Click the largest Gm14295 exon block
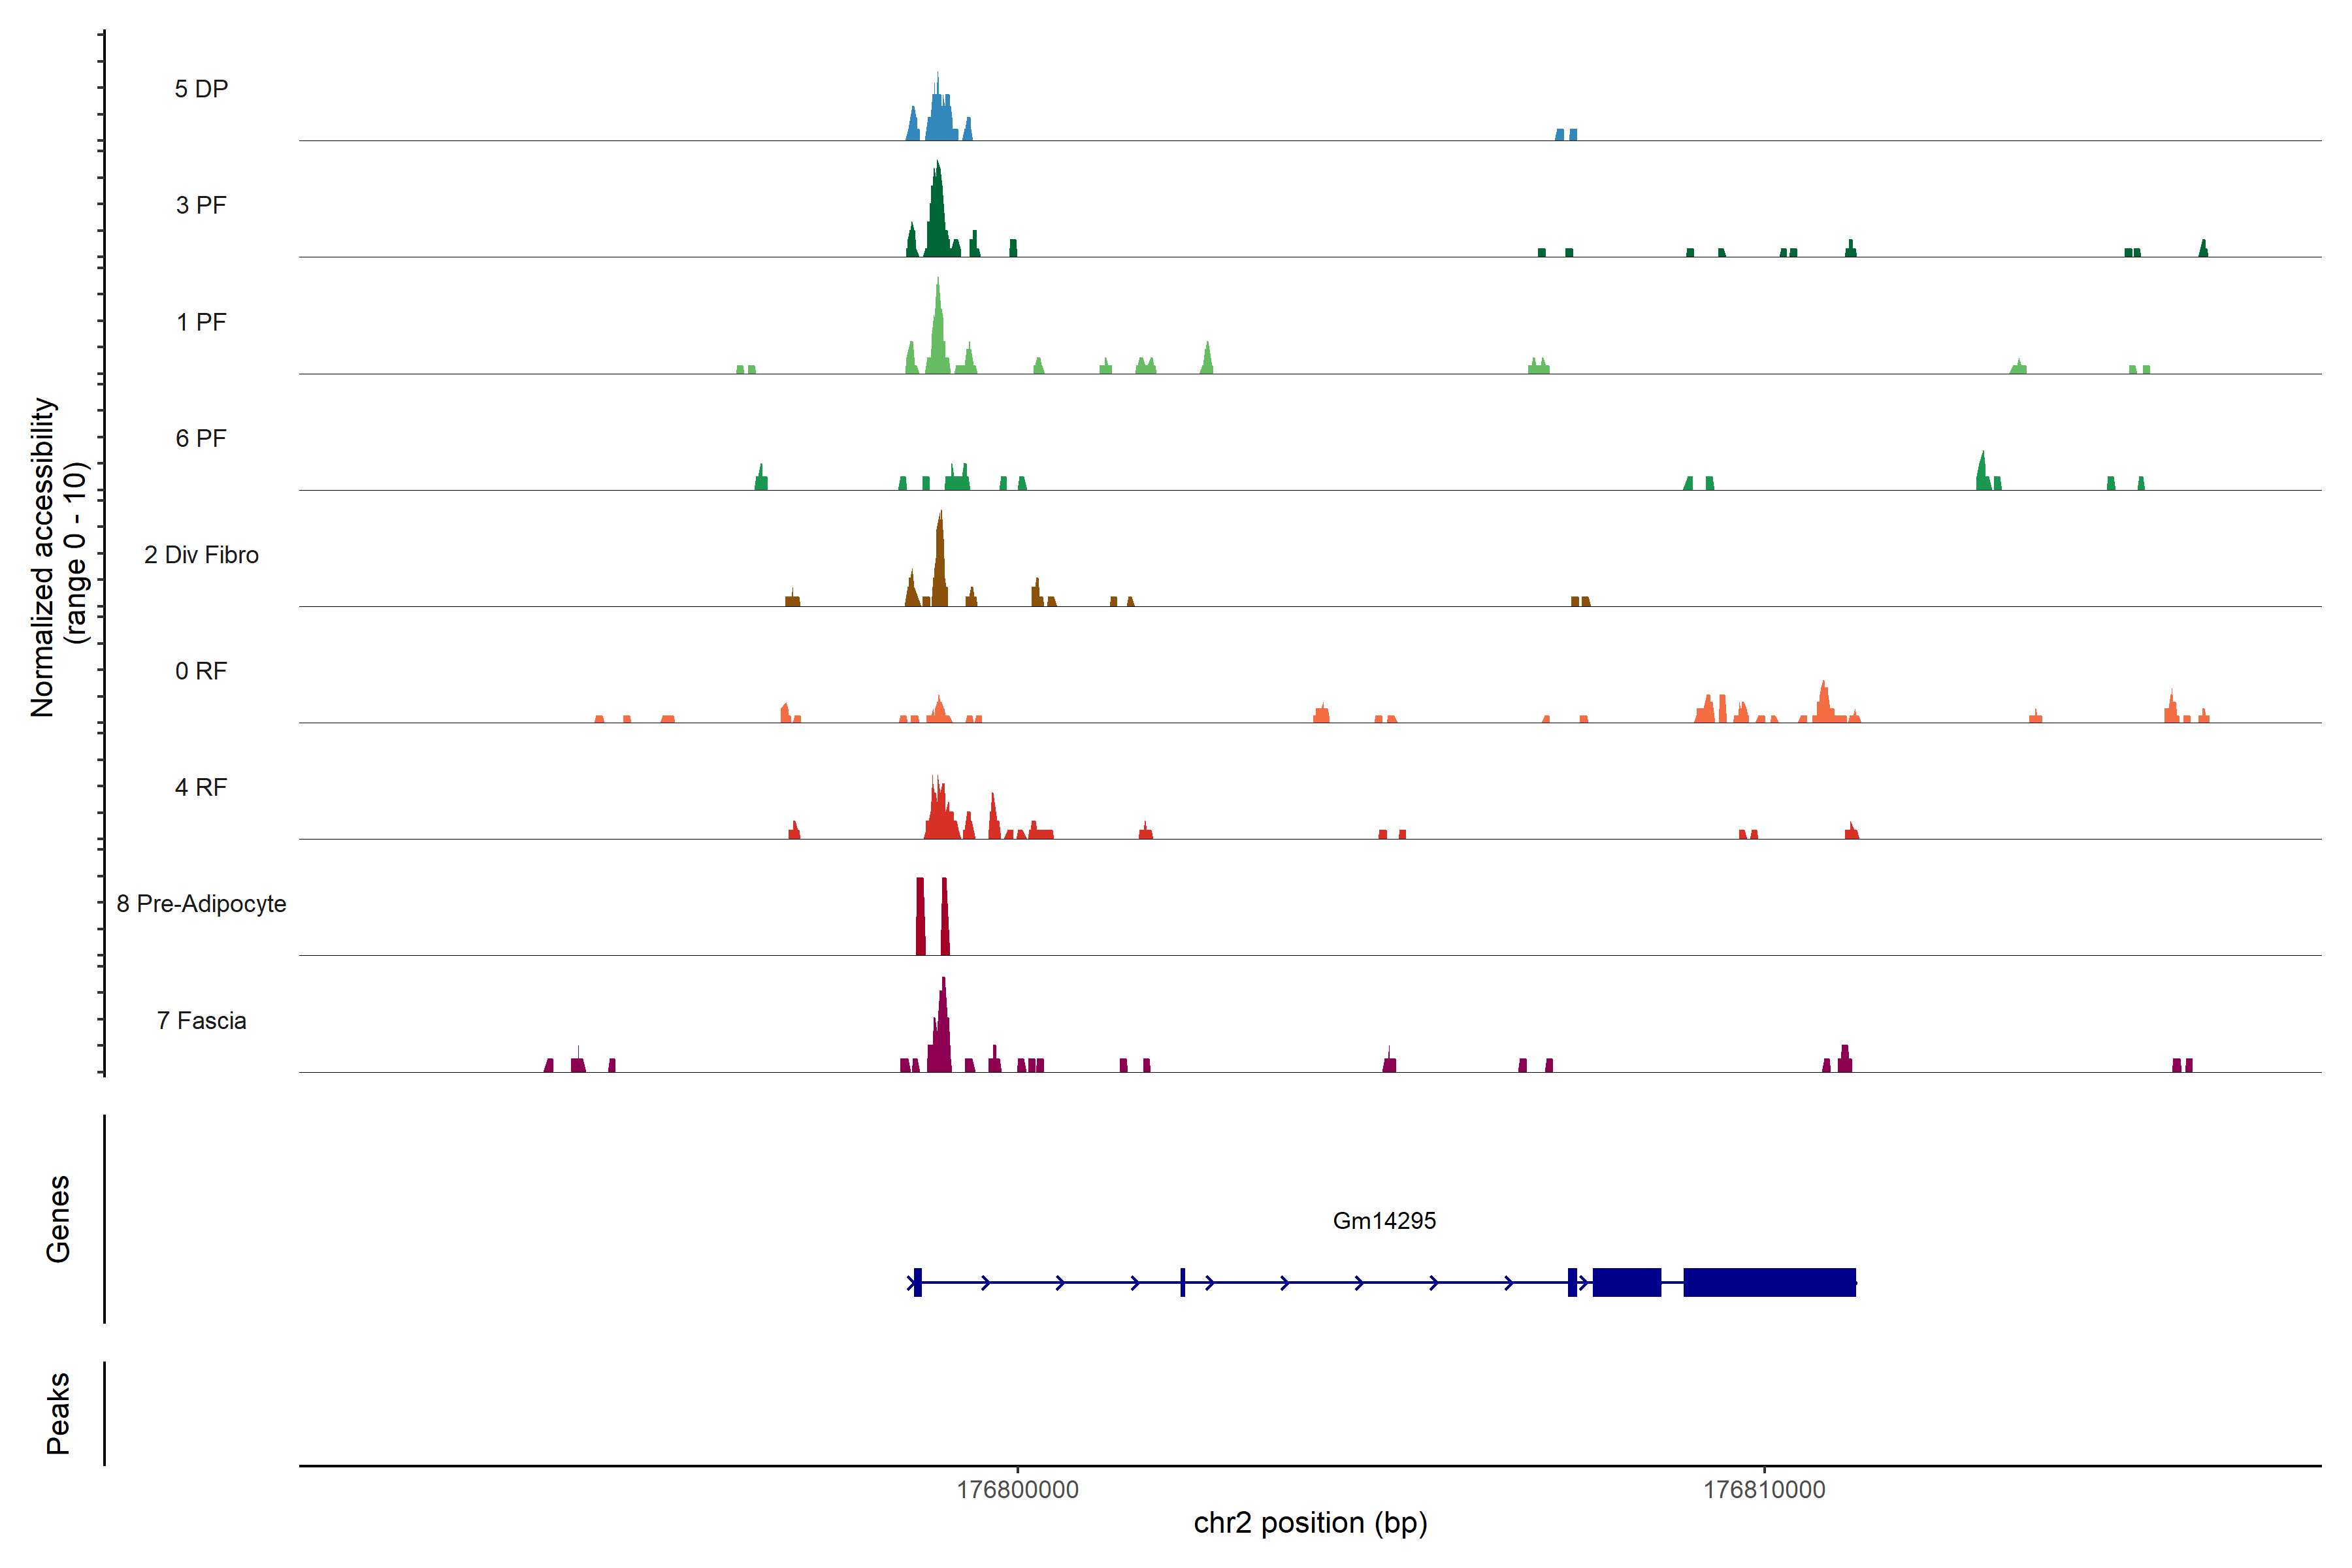The width and height of the screenshot is (2352, 1568). click(1769, 1282)
